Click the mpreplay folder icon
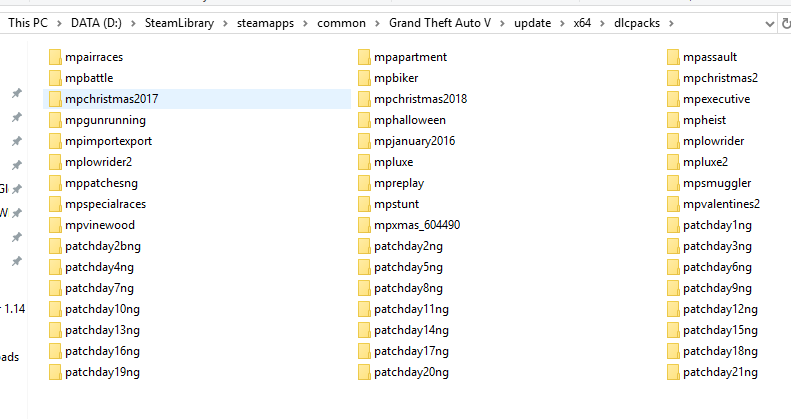791x419 pixels. (x=364, y=183)
